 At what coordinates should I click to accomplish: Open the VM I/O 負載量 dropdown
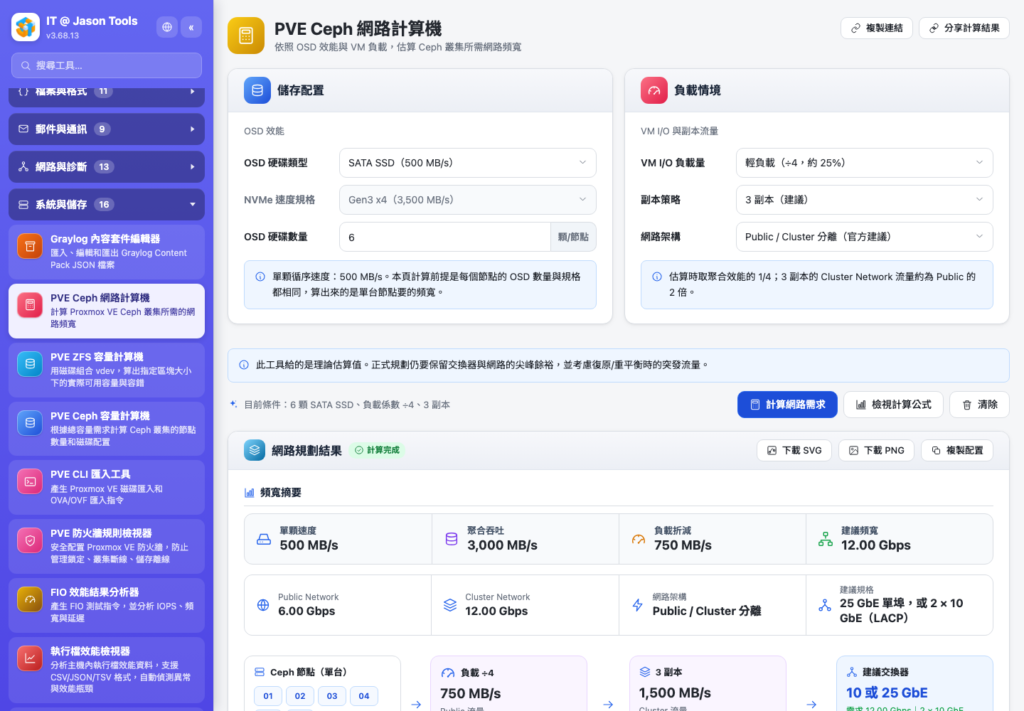pyautogui.click(x=864, y=163)
